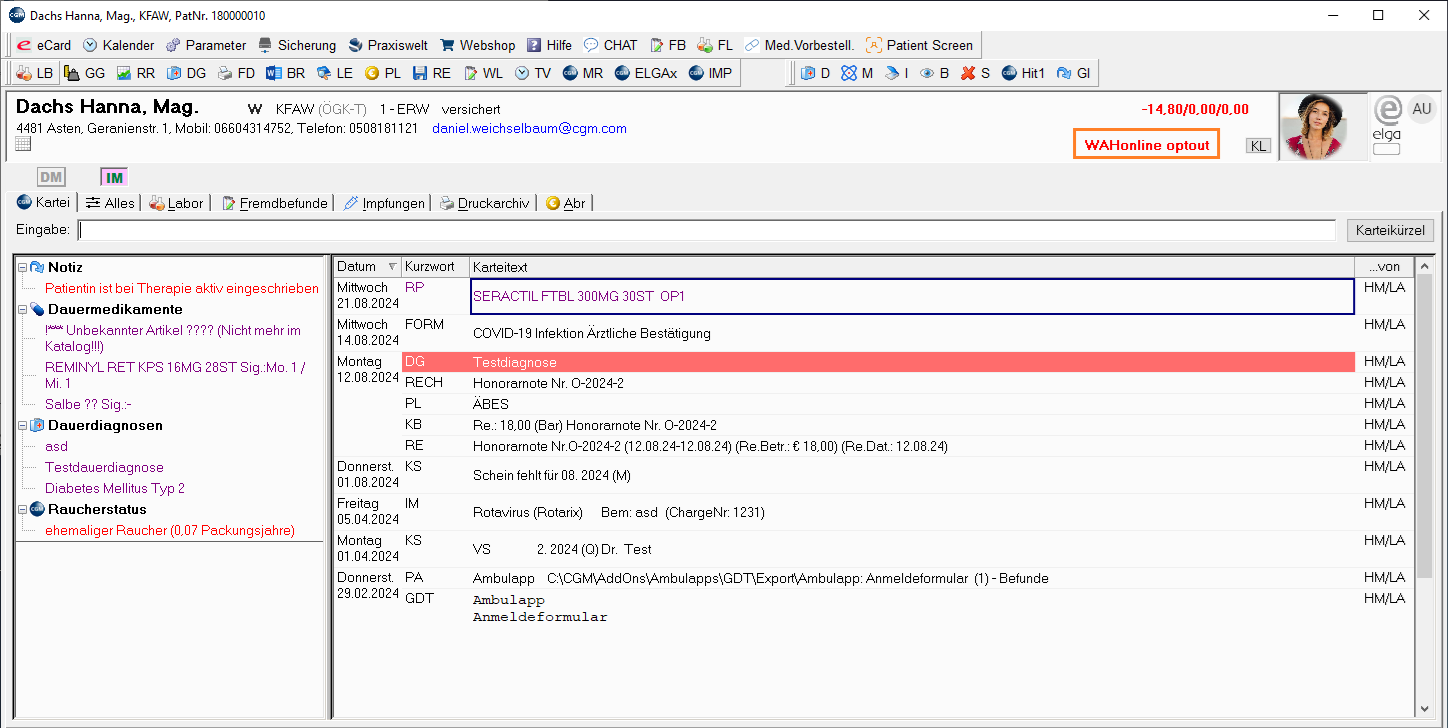
Task: Click the GG toolbar button
Action: (x=85, y=73)
